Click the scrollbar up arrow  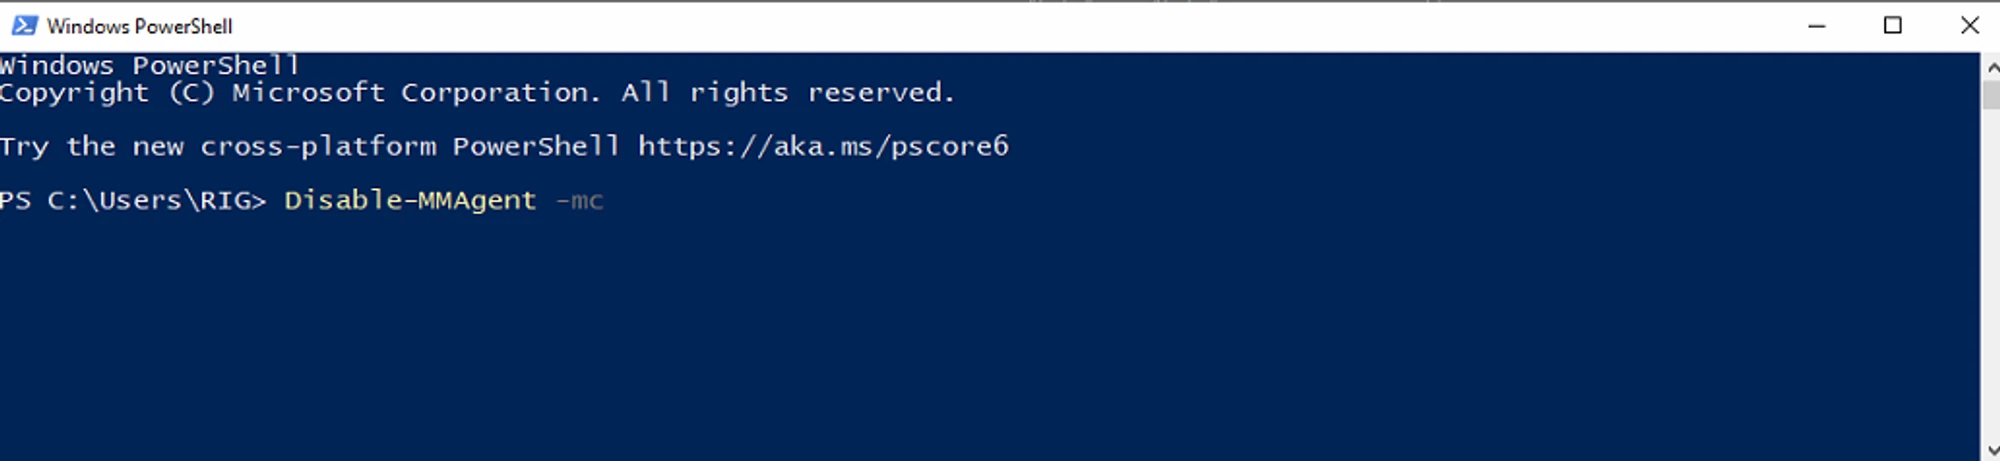click(1990, 68)
